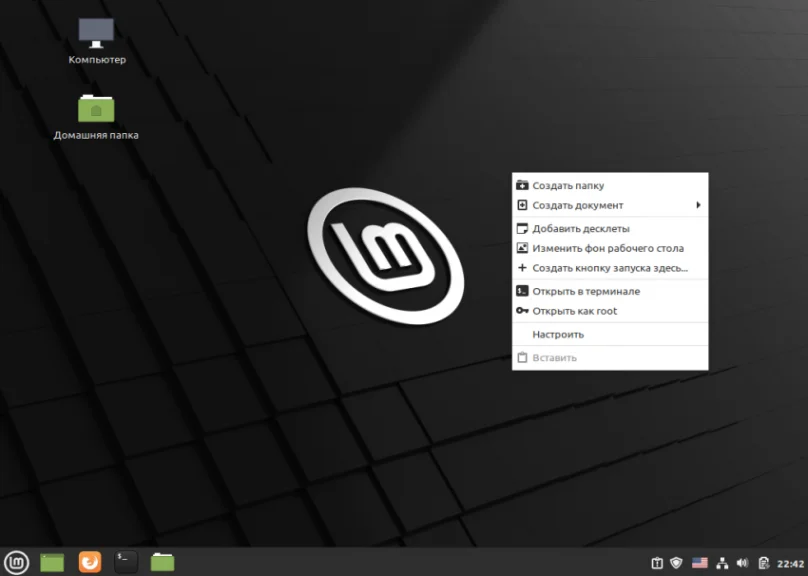Open the network connections tray icon
Viewport: 808px width, 576px height.
click(x=721, y=563)
